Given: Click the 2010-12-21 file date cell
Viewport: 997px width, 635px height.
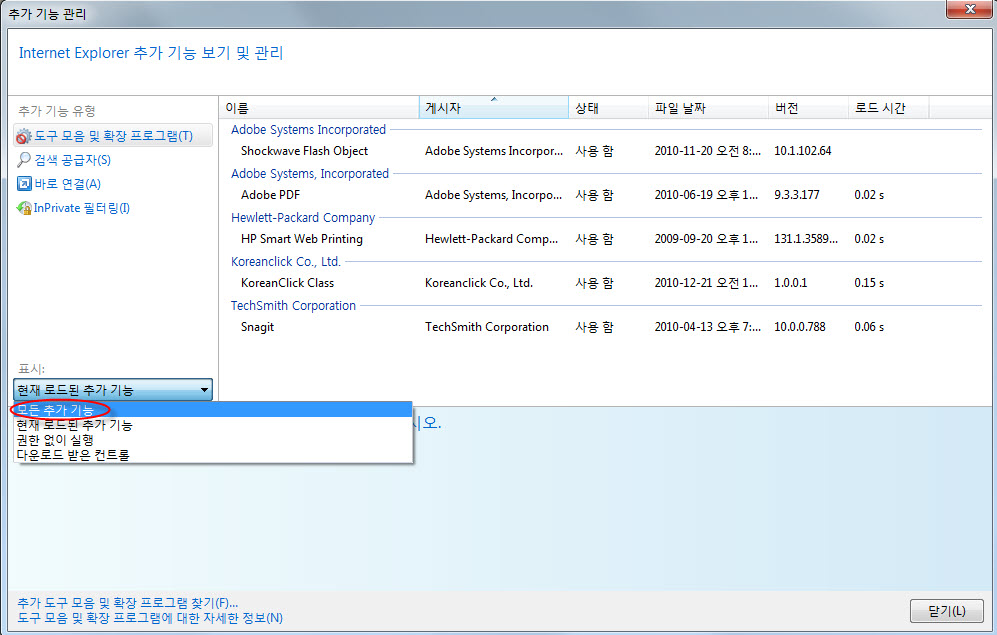Looking at the screenshot, I should (x=706, y=282).
